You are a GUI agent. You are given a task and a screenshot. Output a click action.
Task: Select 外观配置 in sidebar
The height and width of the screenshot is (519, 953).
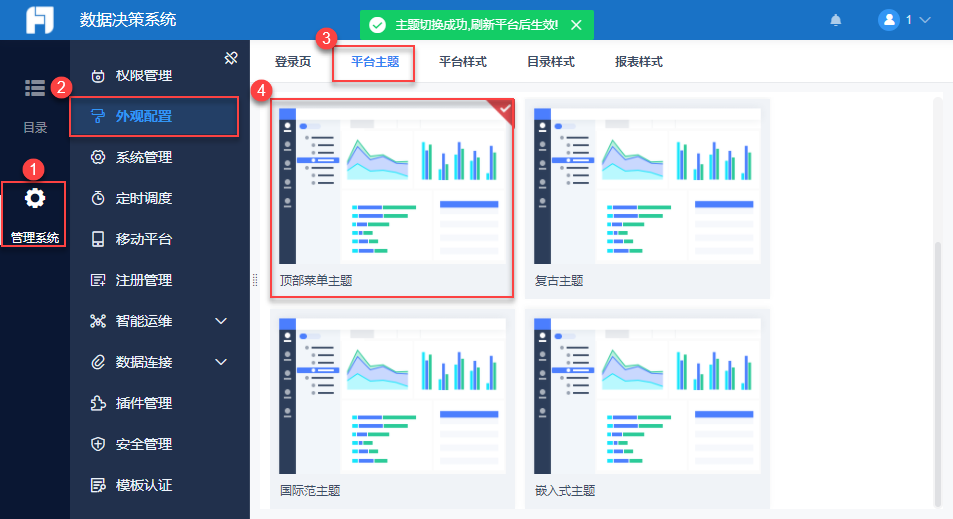click(154, 116)
